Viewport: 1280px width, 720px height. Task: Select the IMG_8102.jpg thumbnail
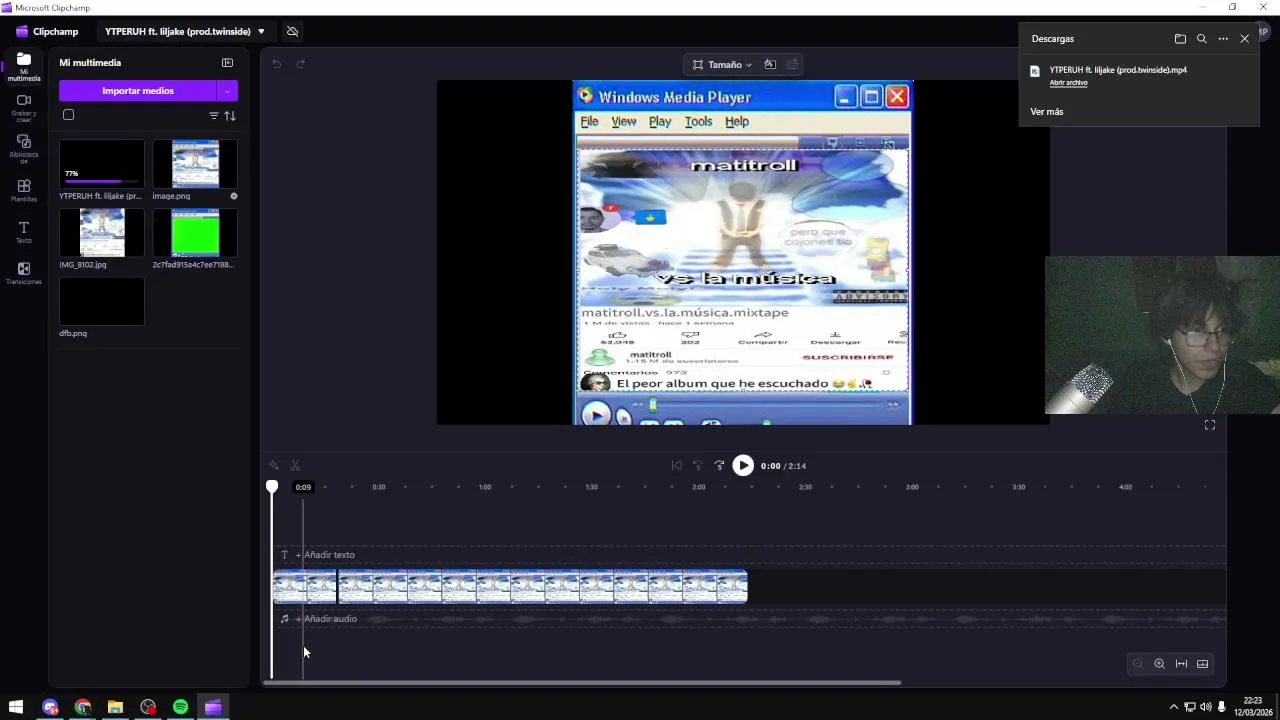tap(102, 233)
